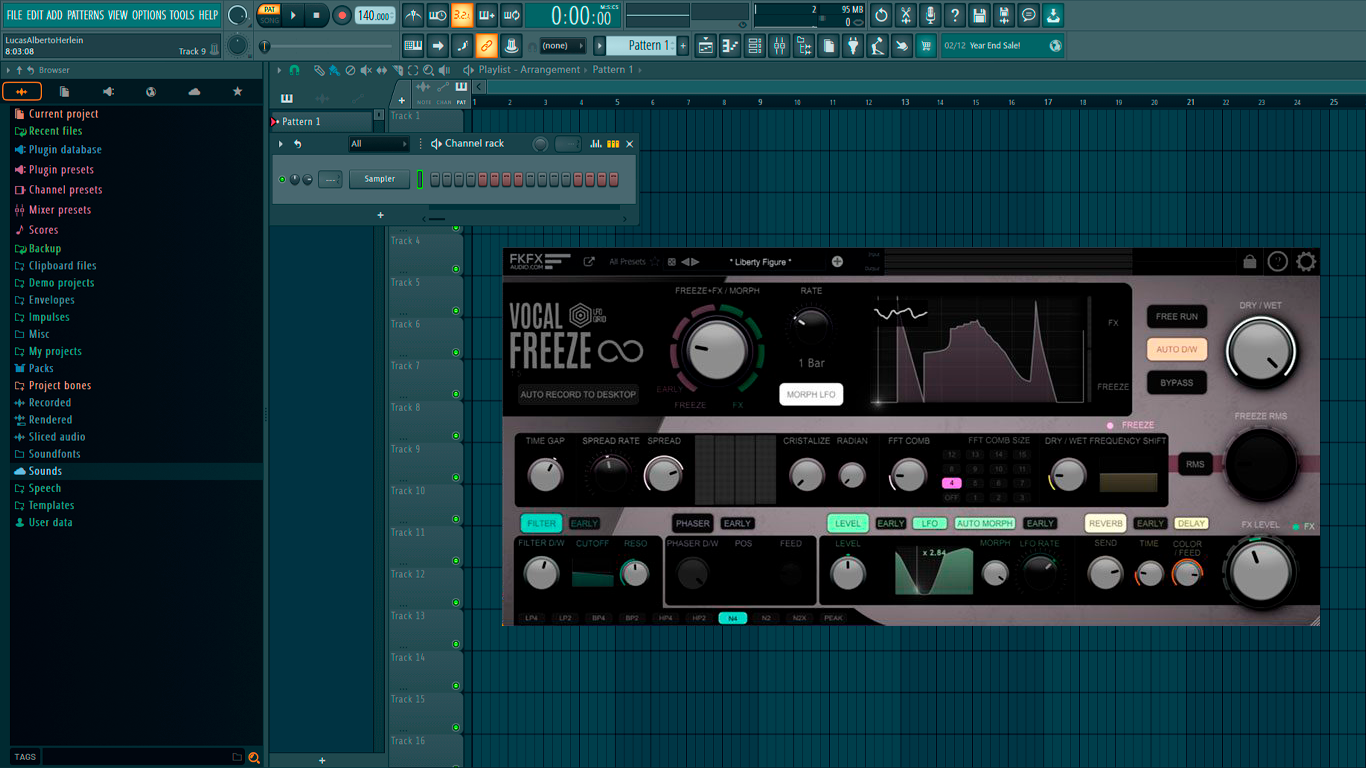Toggle the DELAY button
This screenshot has height=768, width=1366.
[1191, 523]
